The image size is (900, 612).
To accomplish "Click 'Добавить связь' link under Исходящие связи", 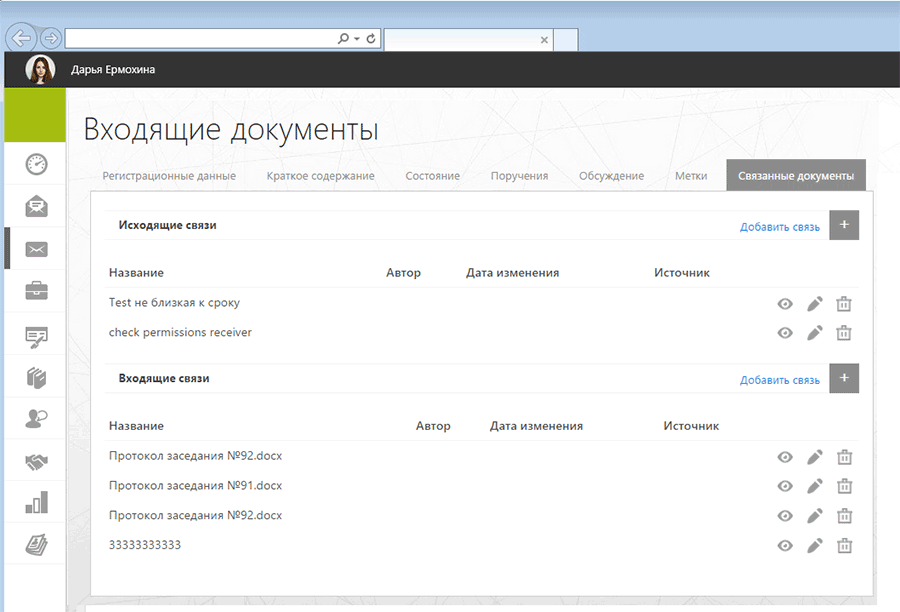I will tap(779, 227).
